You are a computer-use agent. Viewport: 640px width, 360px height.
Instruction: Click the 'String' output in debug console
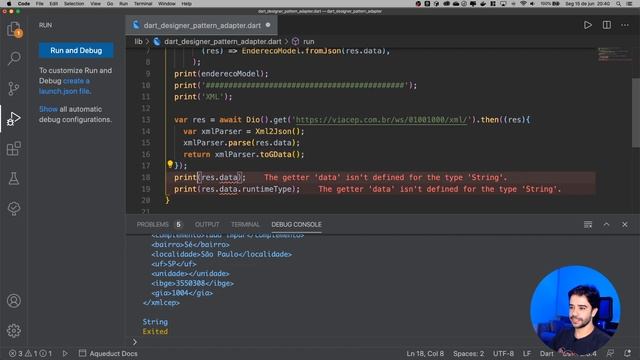coord(155,322)
